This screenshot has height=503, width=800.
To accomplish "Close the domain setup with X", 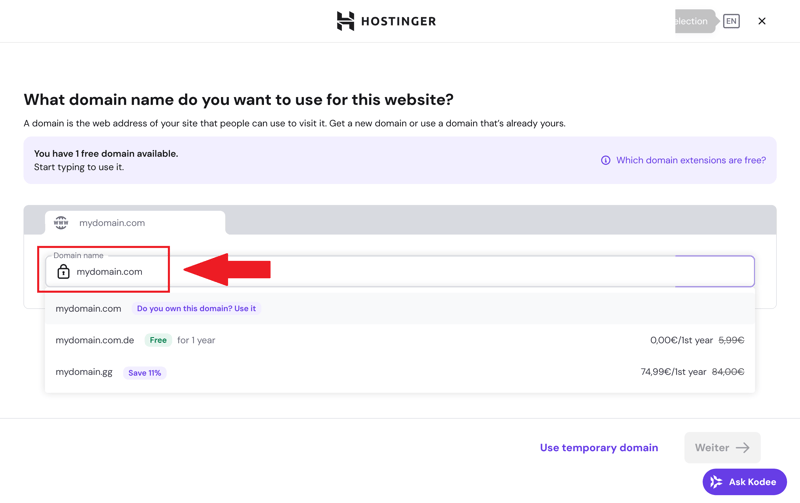I will point(762,21).
